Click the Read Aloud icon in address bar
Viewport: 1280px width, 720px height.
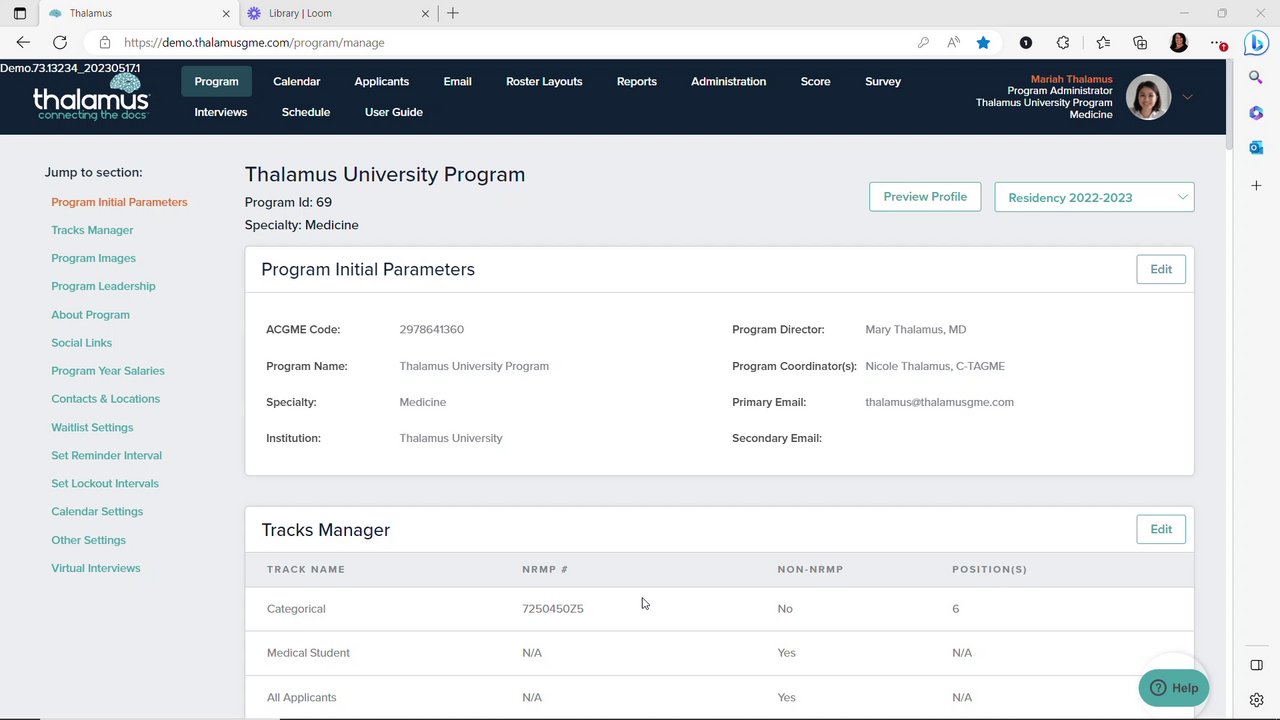(953, 43)
